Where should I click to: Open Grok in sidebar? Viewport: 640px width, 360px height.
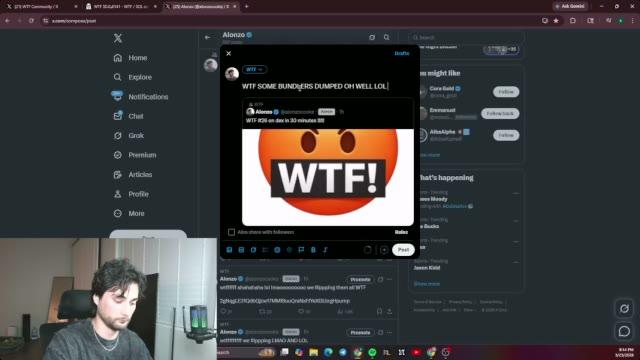tap(129, 136)
